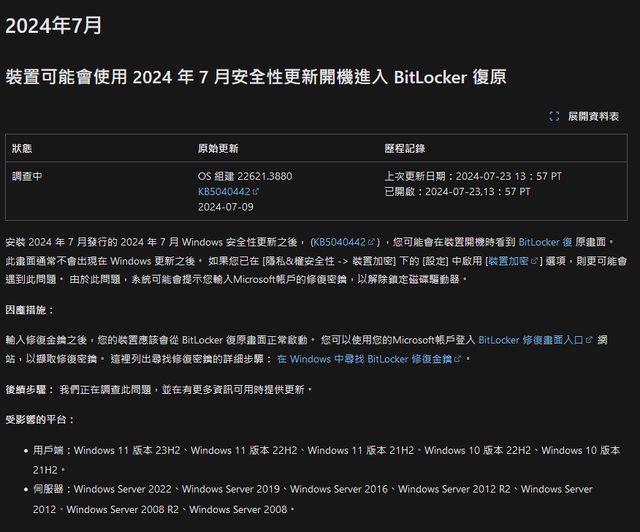This screenshot has width=640, height=532.
Task: Click the 歷程記錄 column header
Action: 404,148
